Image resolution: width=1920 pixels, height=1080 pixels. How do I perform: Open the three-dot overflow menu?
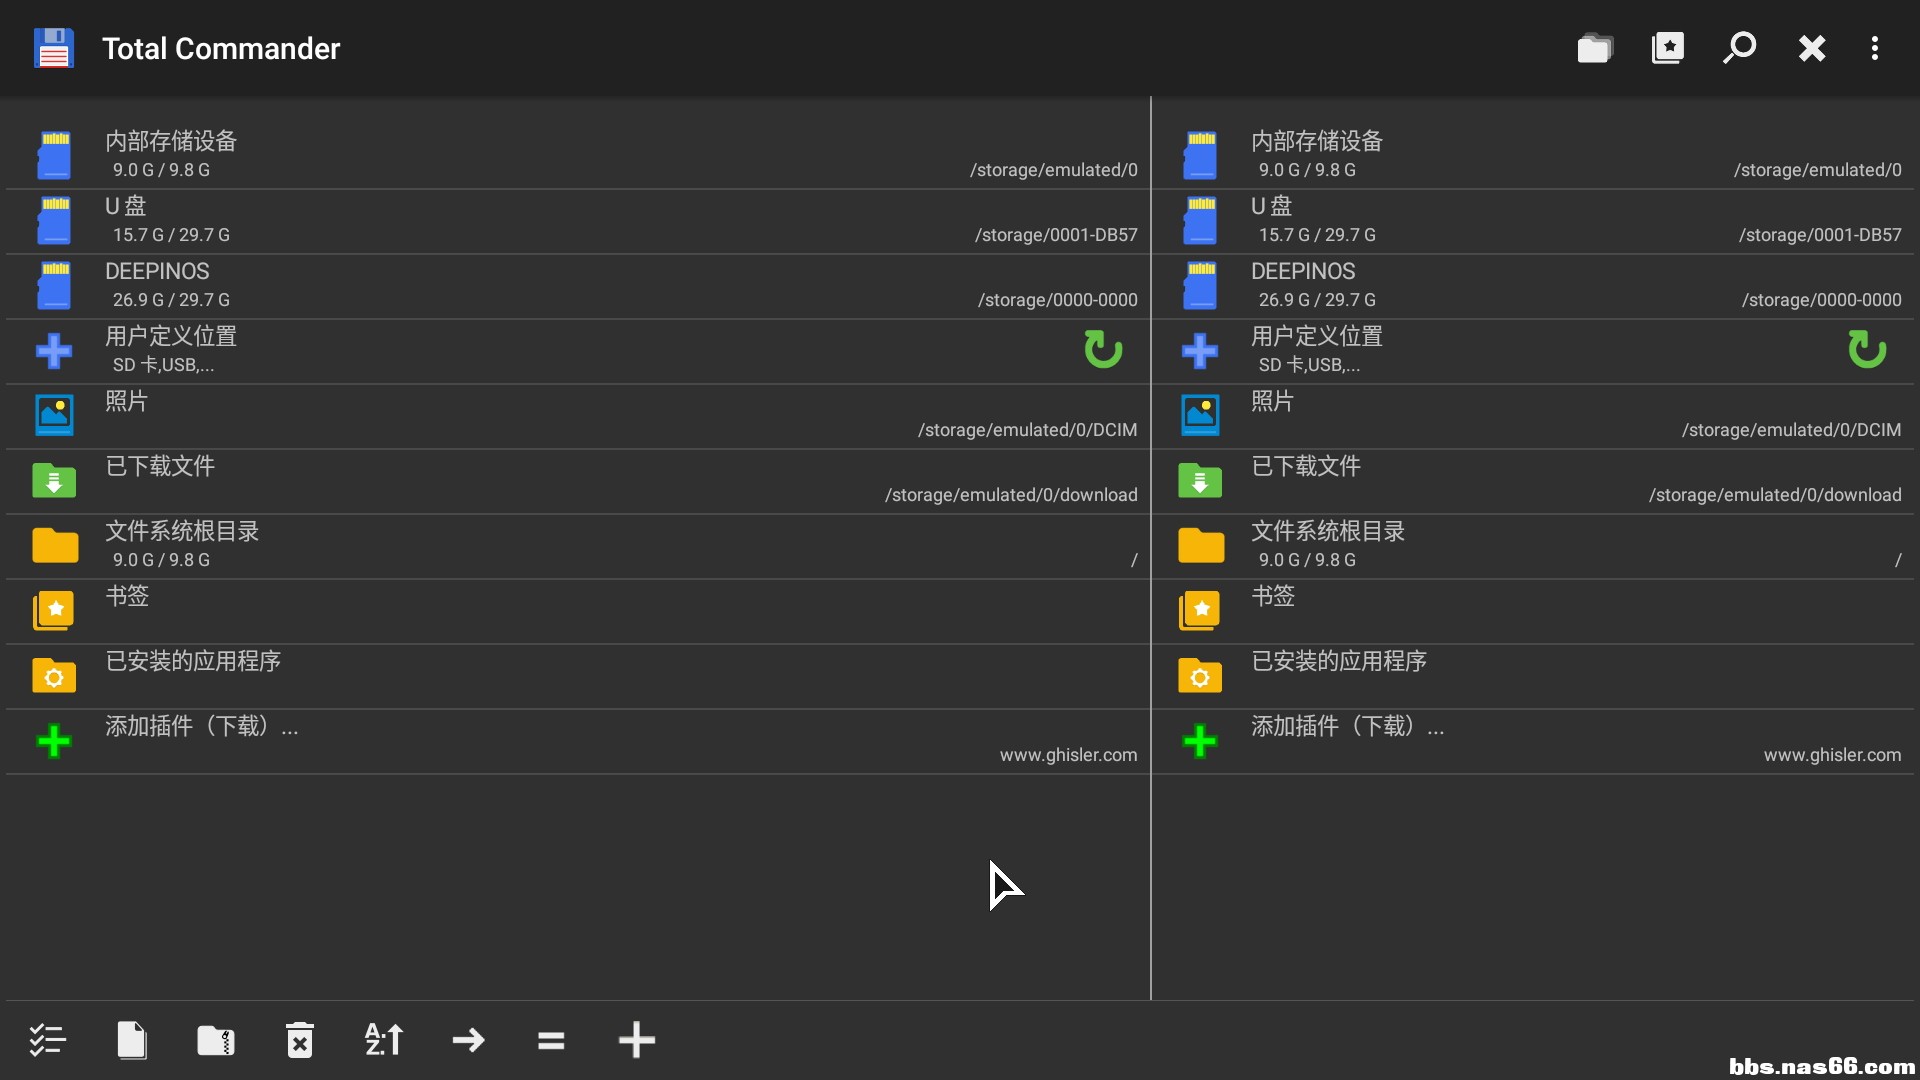(1875, 48)
